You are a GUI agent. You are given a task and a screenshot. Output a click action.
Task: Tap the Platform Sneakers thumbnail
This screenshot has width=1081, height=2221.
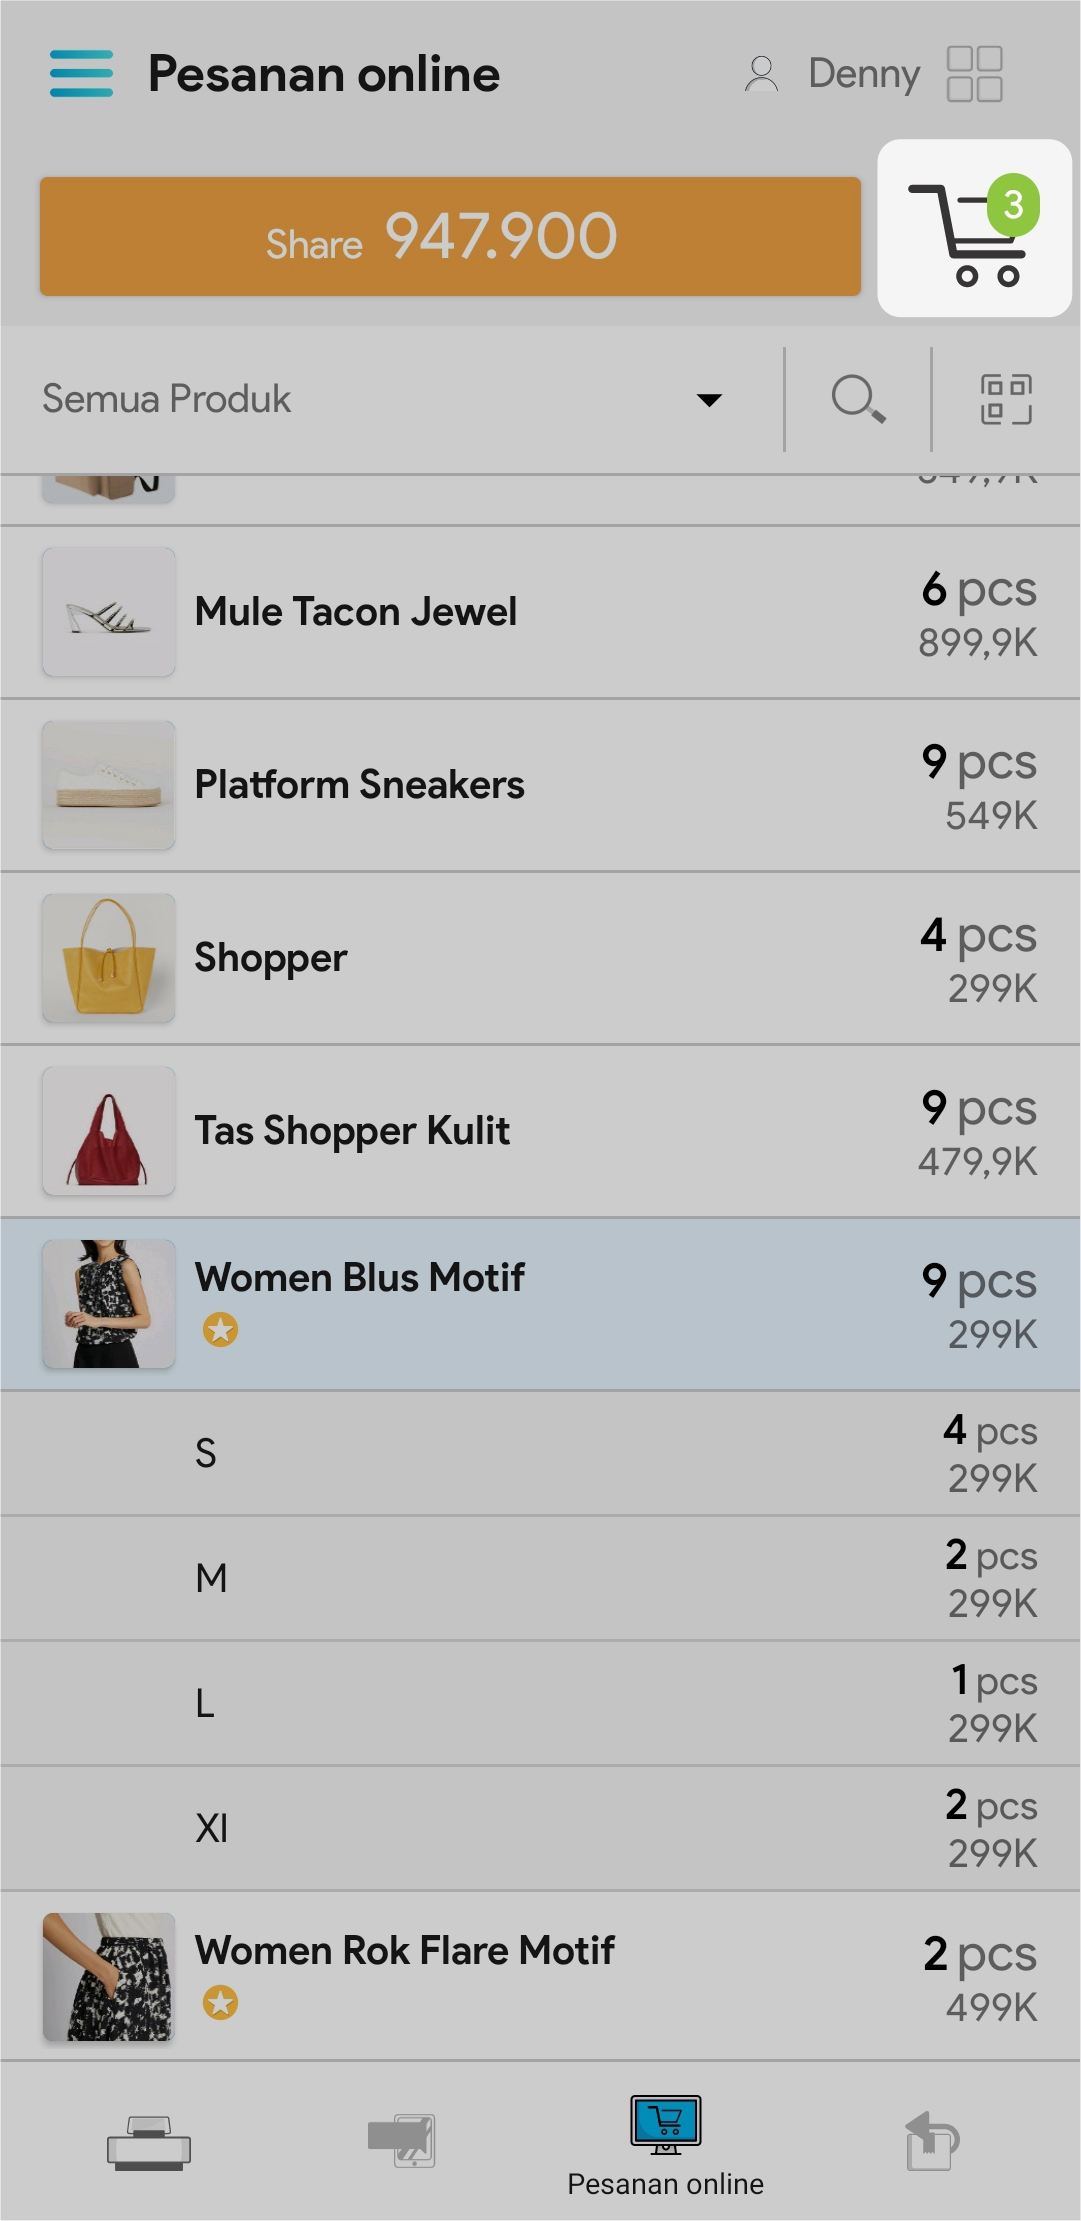click(109, 785)
